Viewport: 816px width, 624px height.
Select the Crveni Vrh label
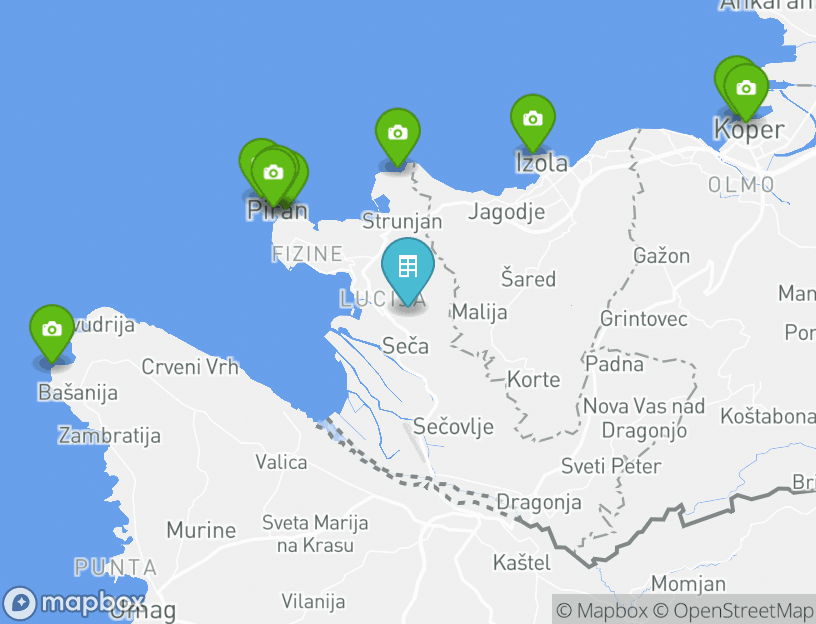tap(190, 367)
